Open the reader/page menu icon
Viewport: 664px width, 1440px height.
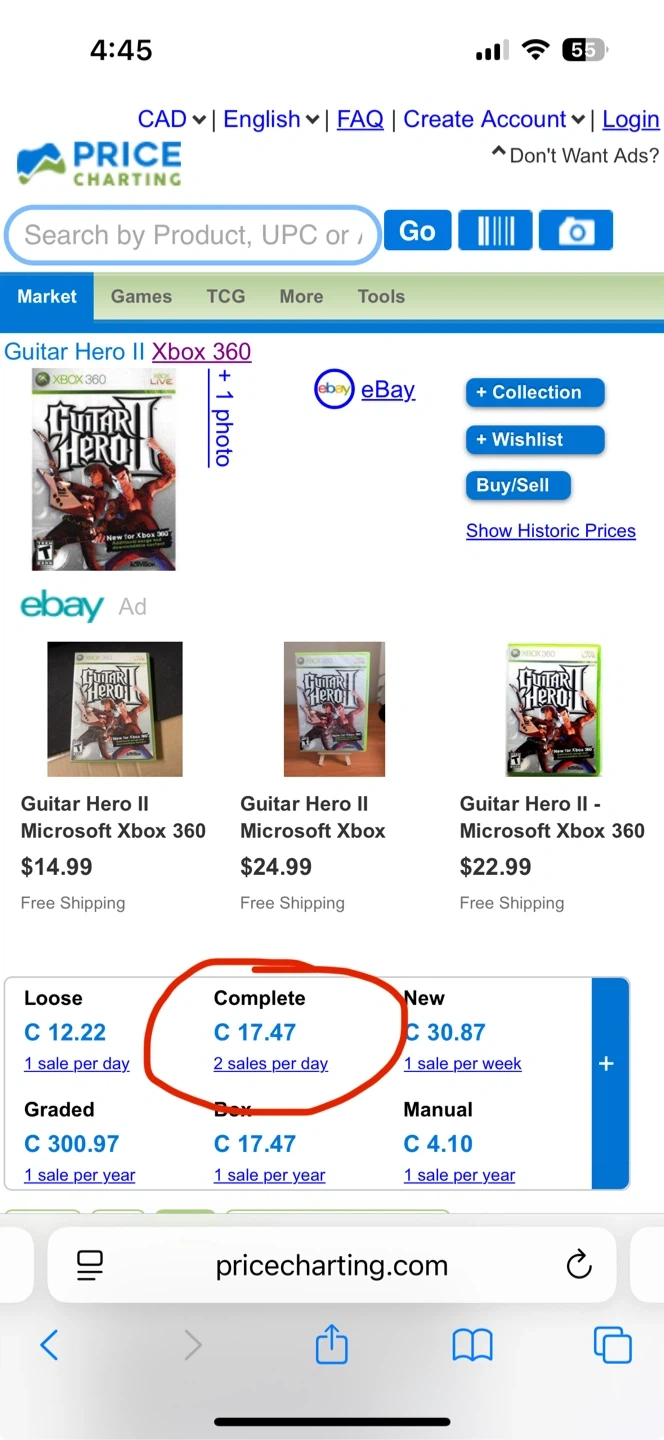(x=90, y=1265)
